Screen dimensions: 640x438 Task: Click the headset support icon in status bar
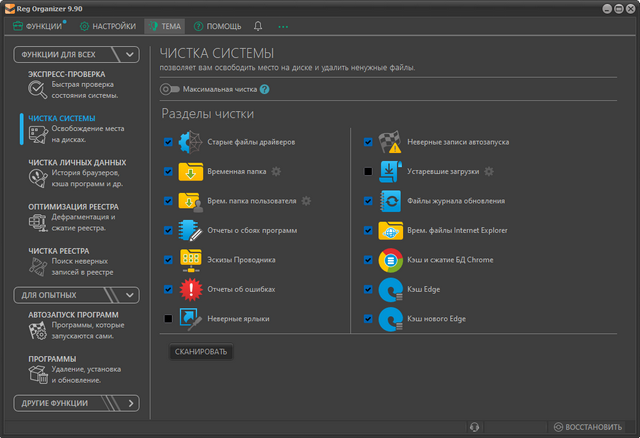click(x=473, y=427)
